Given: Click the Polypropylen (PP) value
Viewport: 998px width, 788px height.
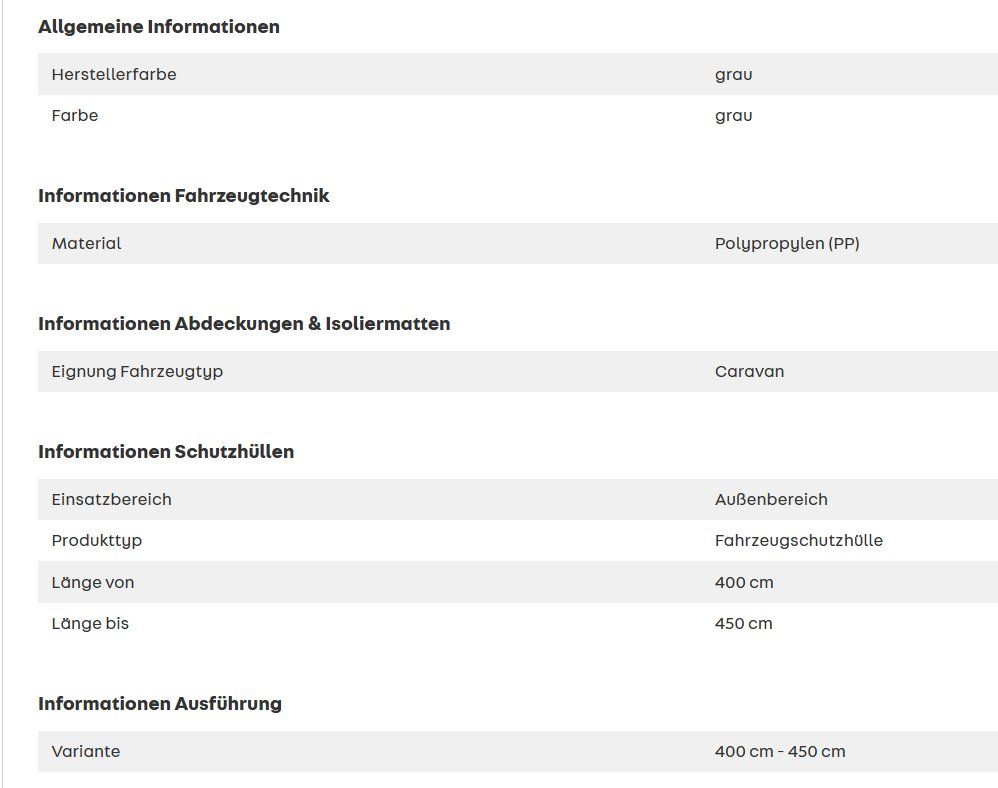Looking at the screenshot, I should pos(787,244).
